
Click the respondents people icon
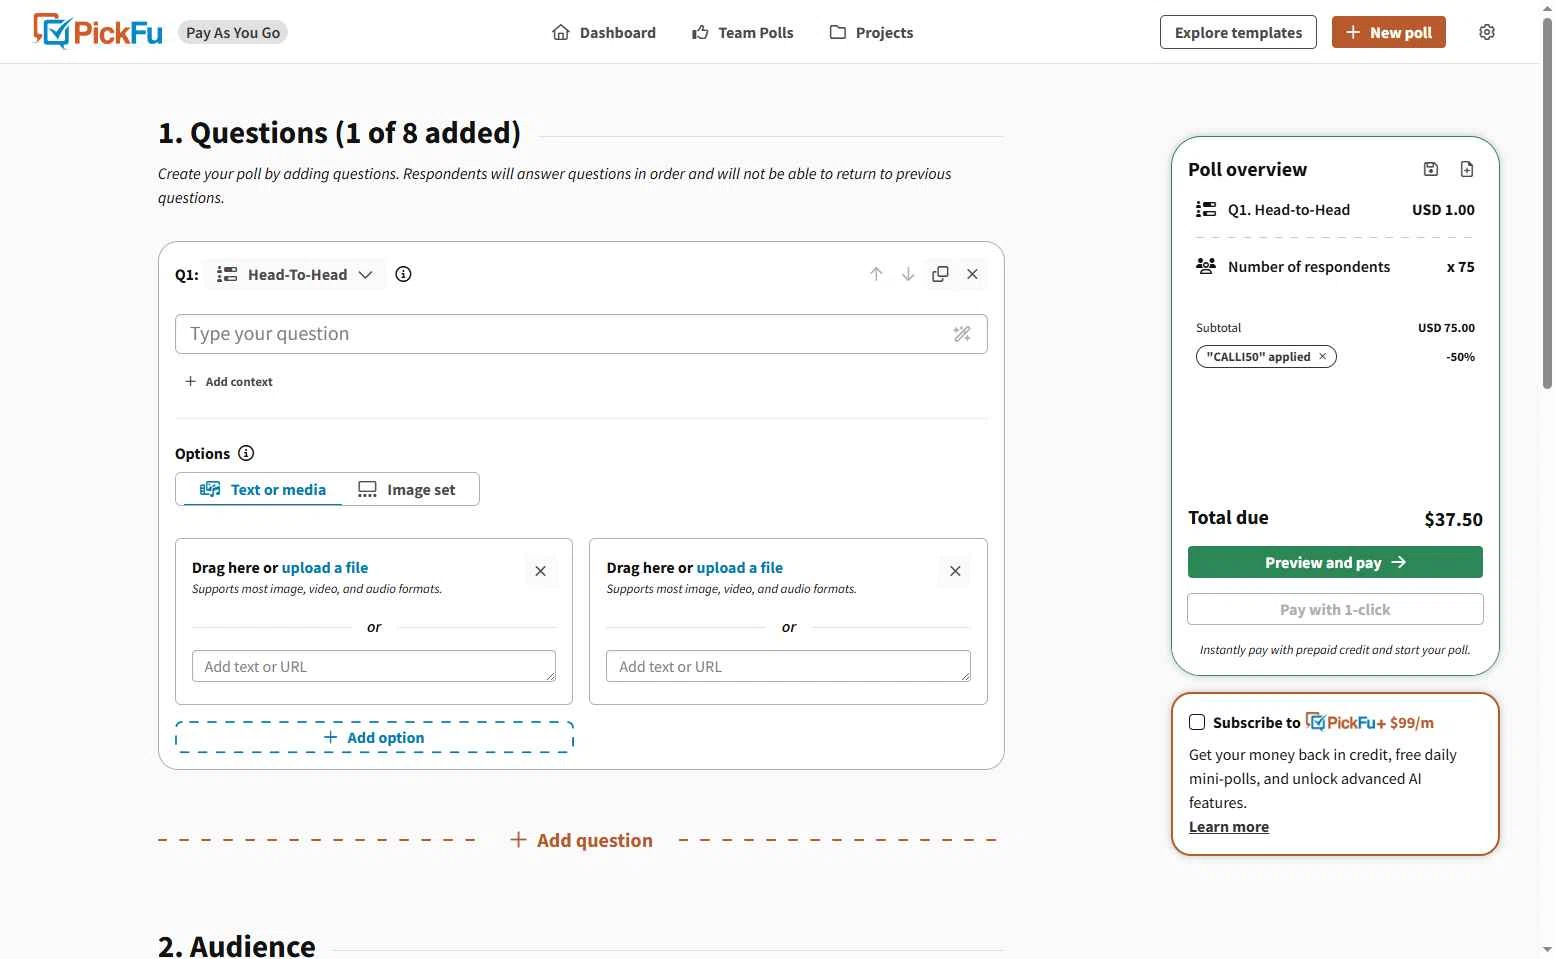tap(1206, 266)
